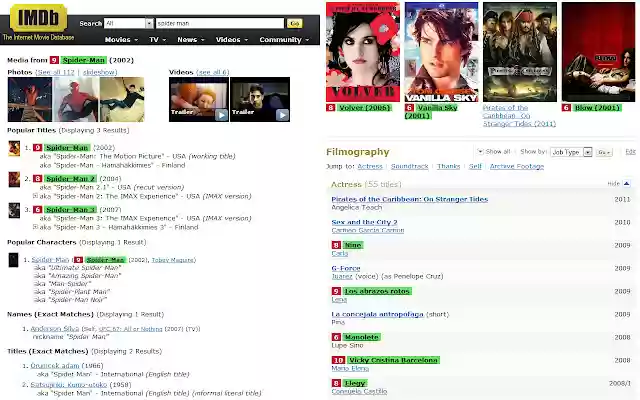Open the 'see all 6' videos link

[213, 72]
